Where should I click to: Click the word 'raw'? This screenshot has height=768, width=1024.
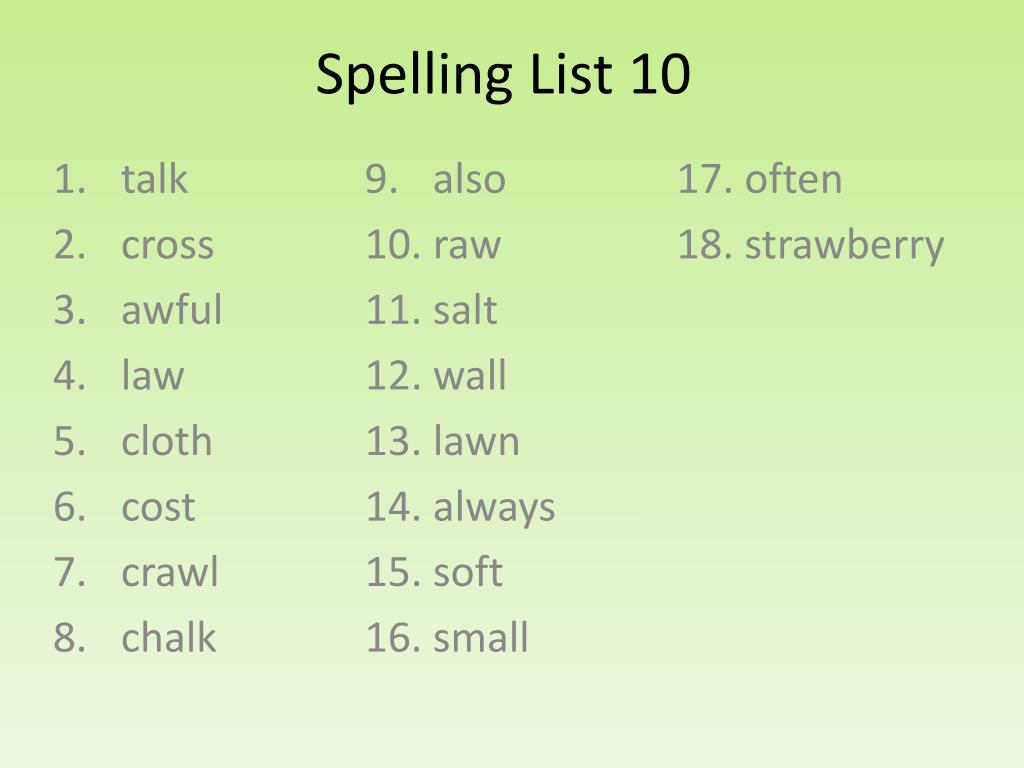coord(467,246)
